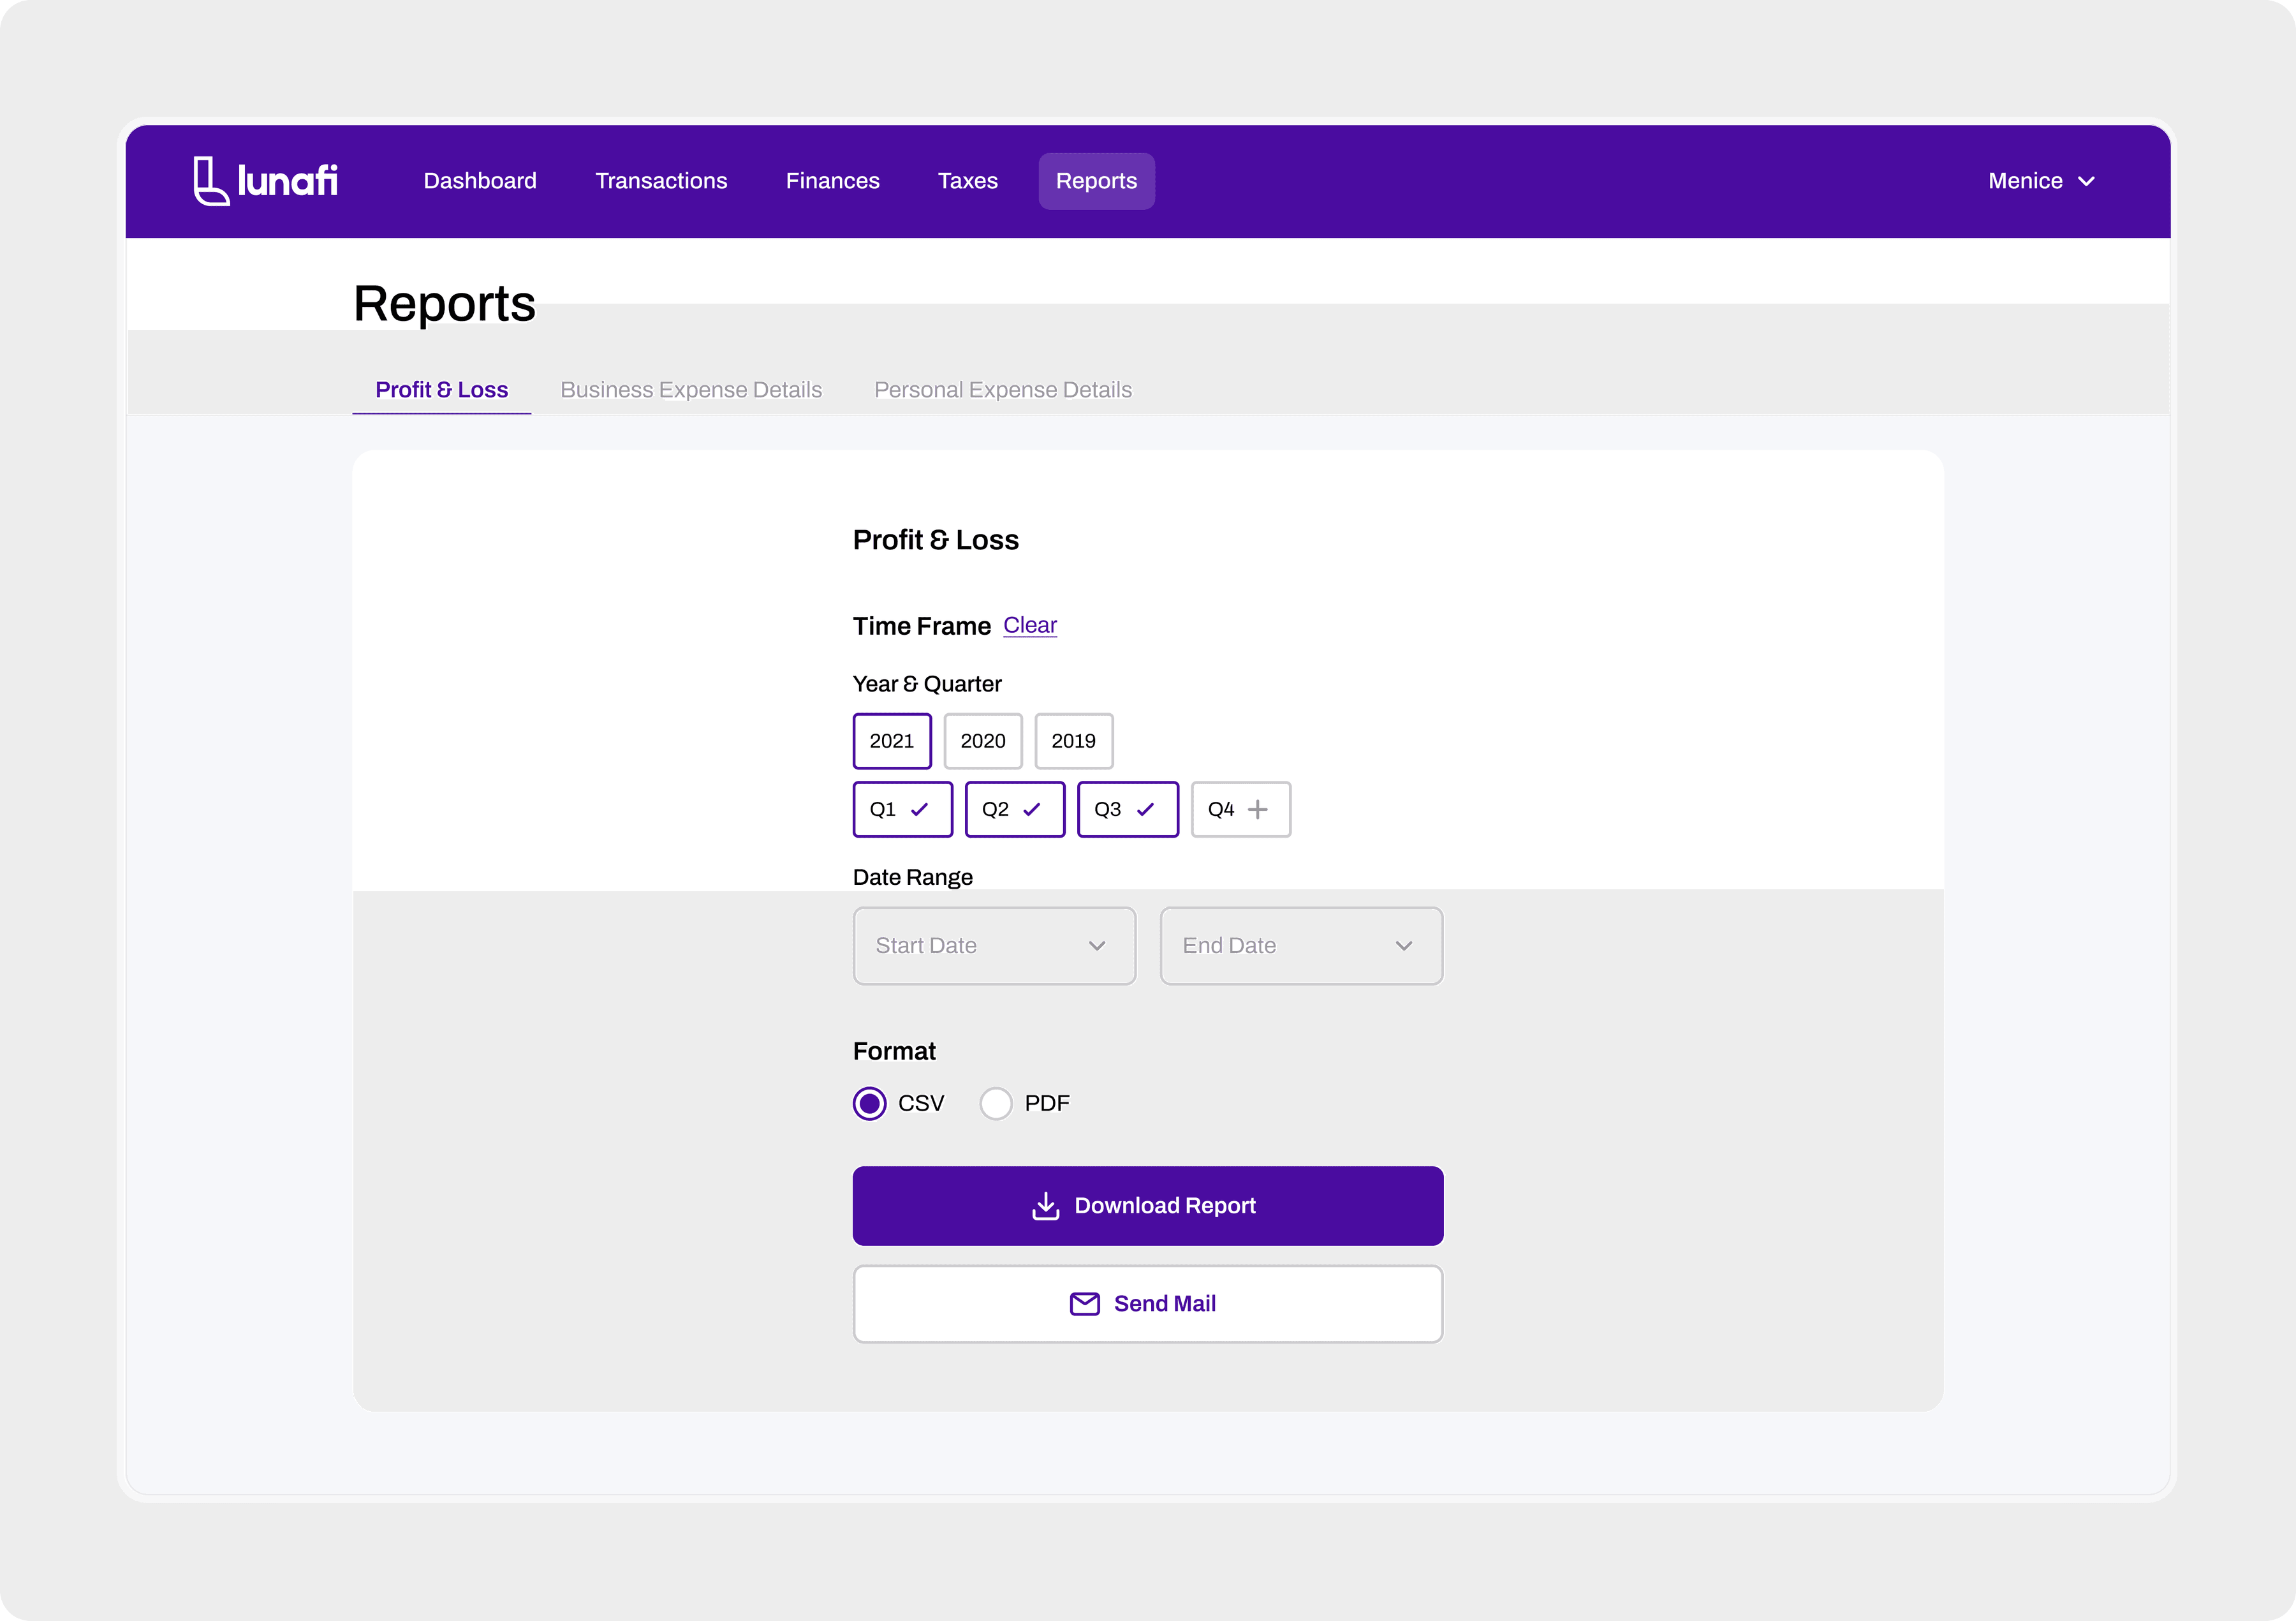
Task: Click the envelope icon in Send Mail
Action: coord(1084,1304)
